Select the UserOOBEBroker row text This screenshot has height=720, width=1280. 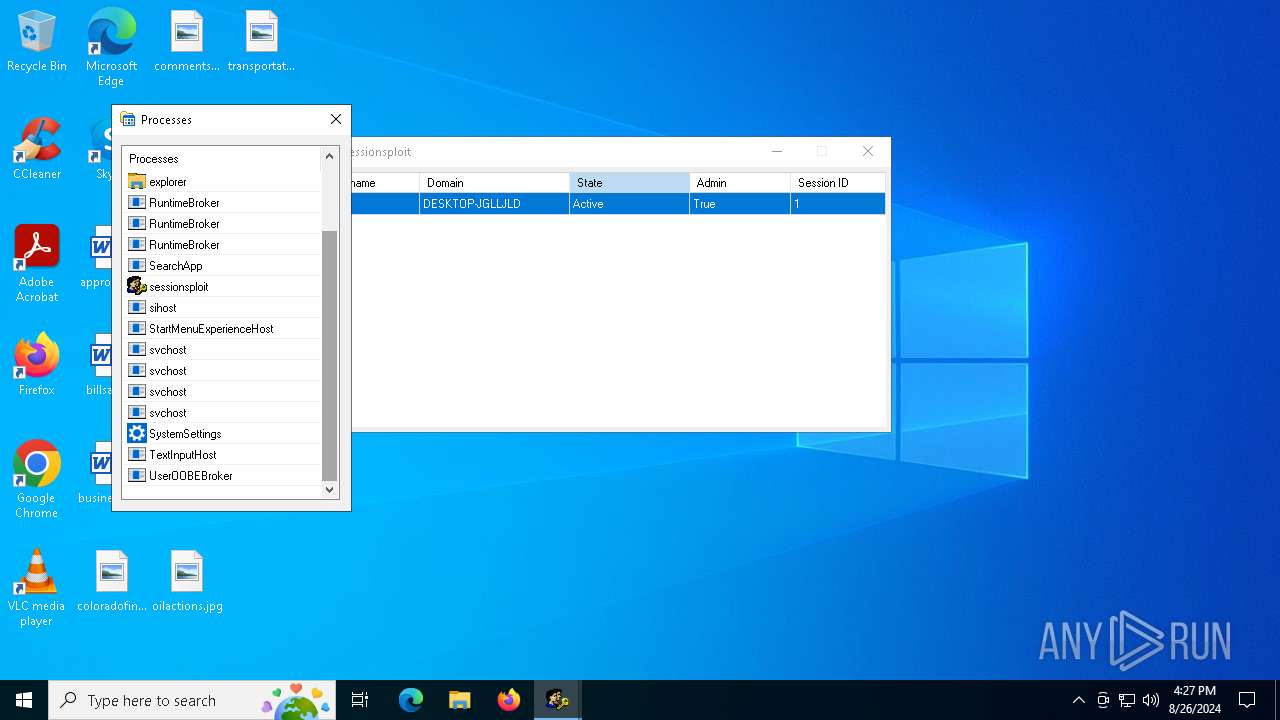(191, 476)
